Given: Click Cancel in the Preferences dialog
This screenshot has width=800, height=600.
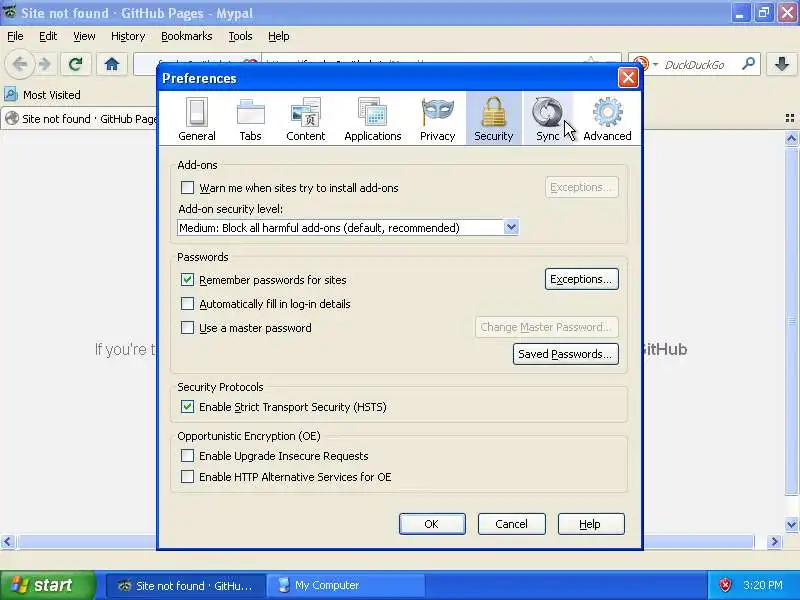Looking at the screenshot, I should 512,524.
